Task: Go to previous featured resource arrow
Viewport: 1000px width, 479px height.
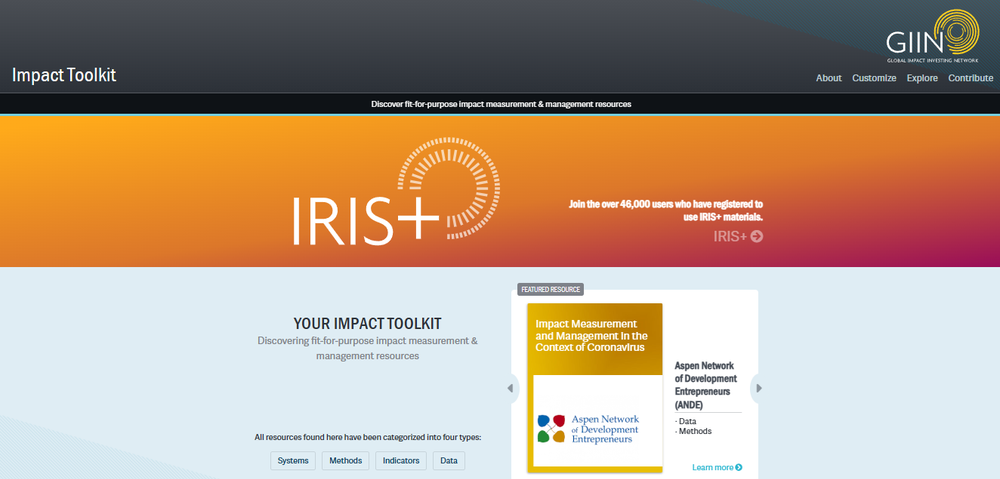Action: pos(510,388)
